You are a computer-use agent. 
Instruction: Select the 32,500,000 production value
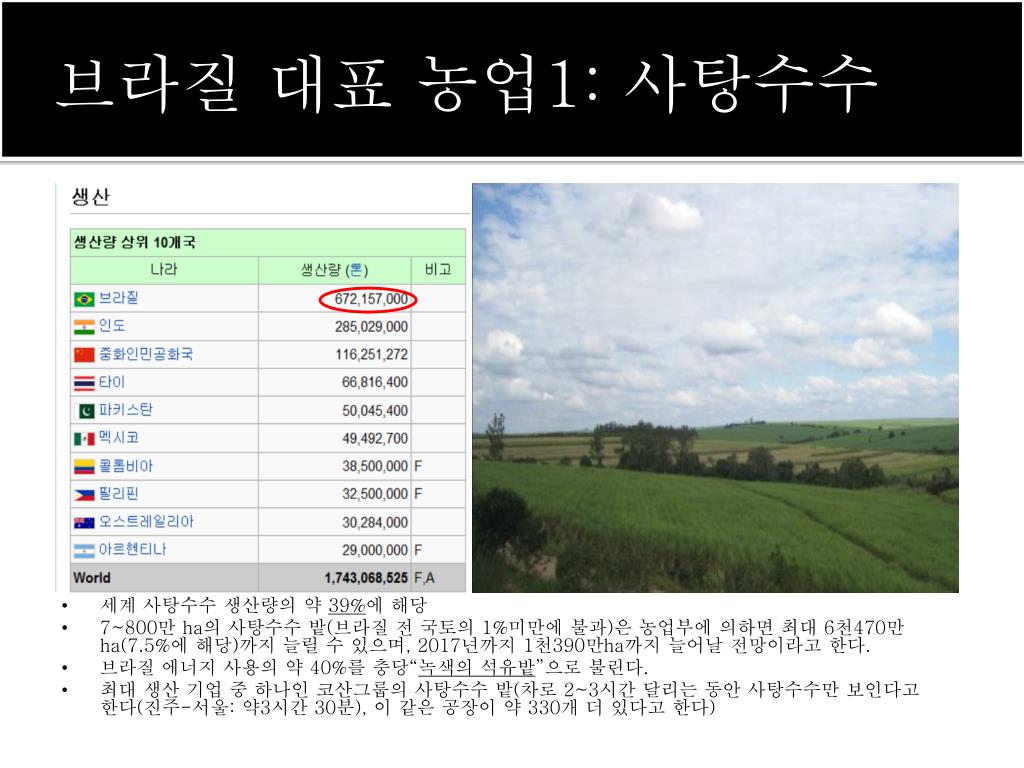[375, 494]
